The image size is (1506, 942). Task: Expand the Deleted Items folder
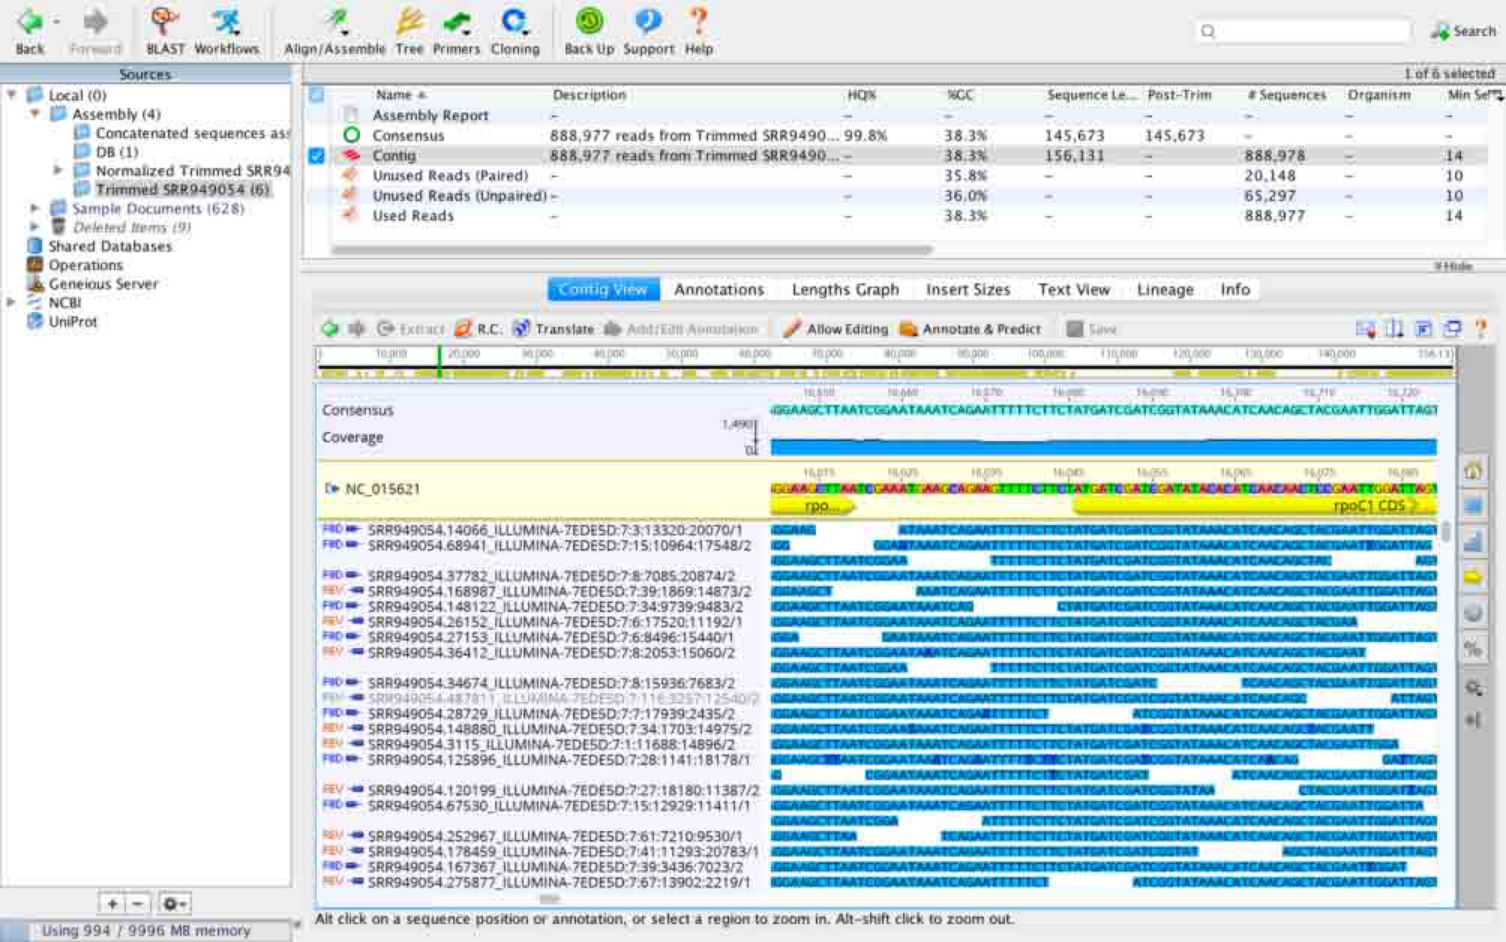[x=35, y=227]
